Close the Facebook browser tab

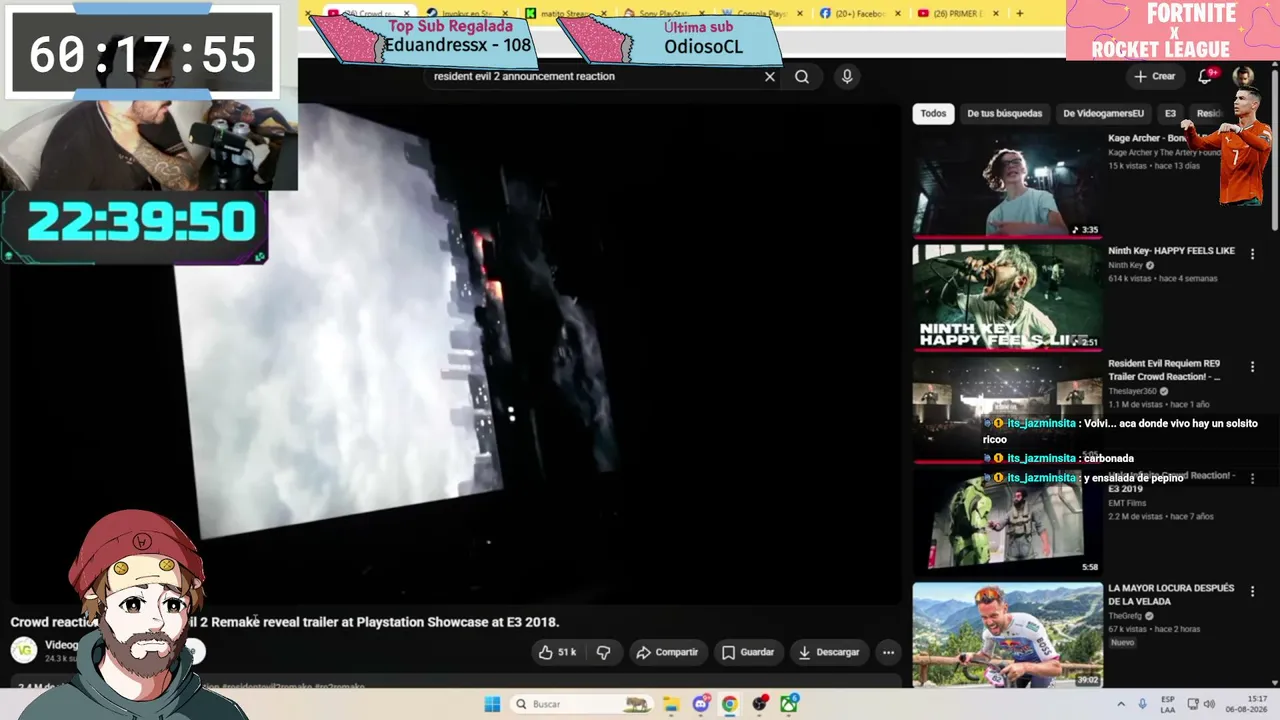897,13
